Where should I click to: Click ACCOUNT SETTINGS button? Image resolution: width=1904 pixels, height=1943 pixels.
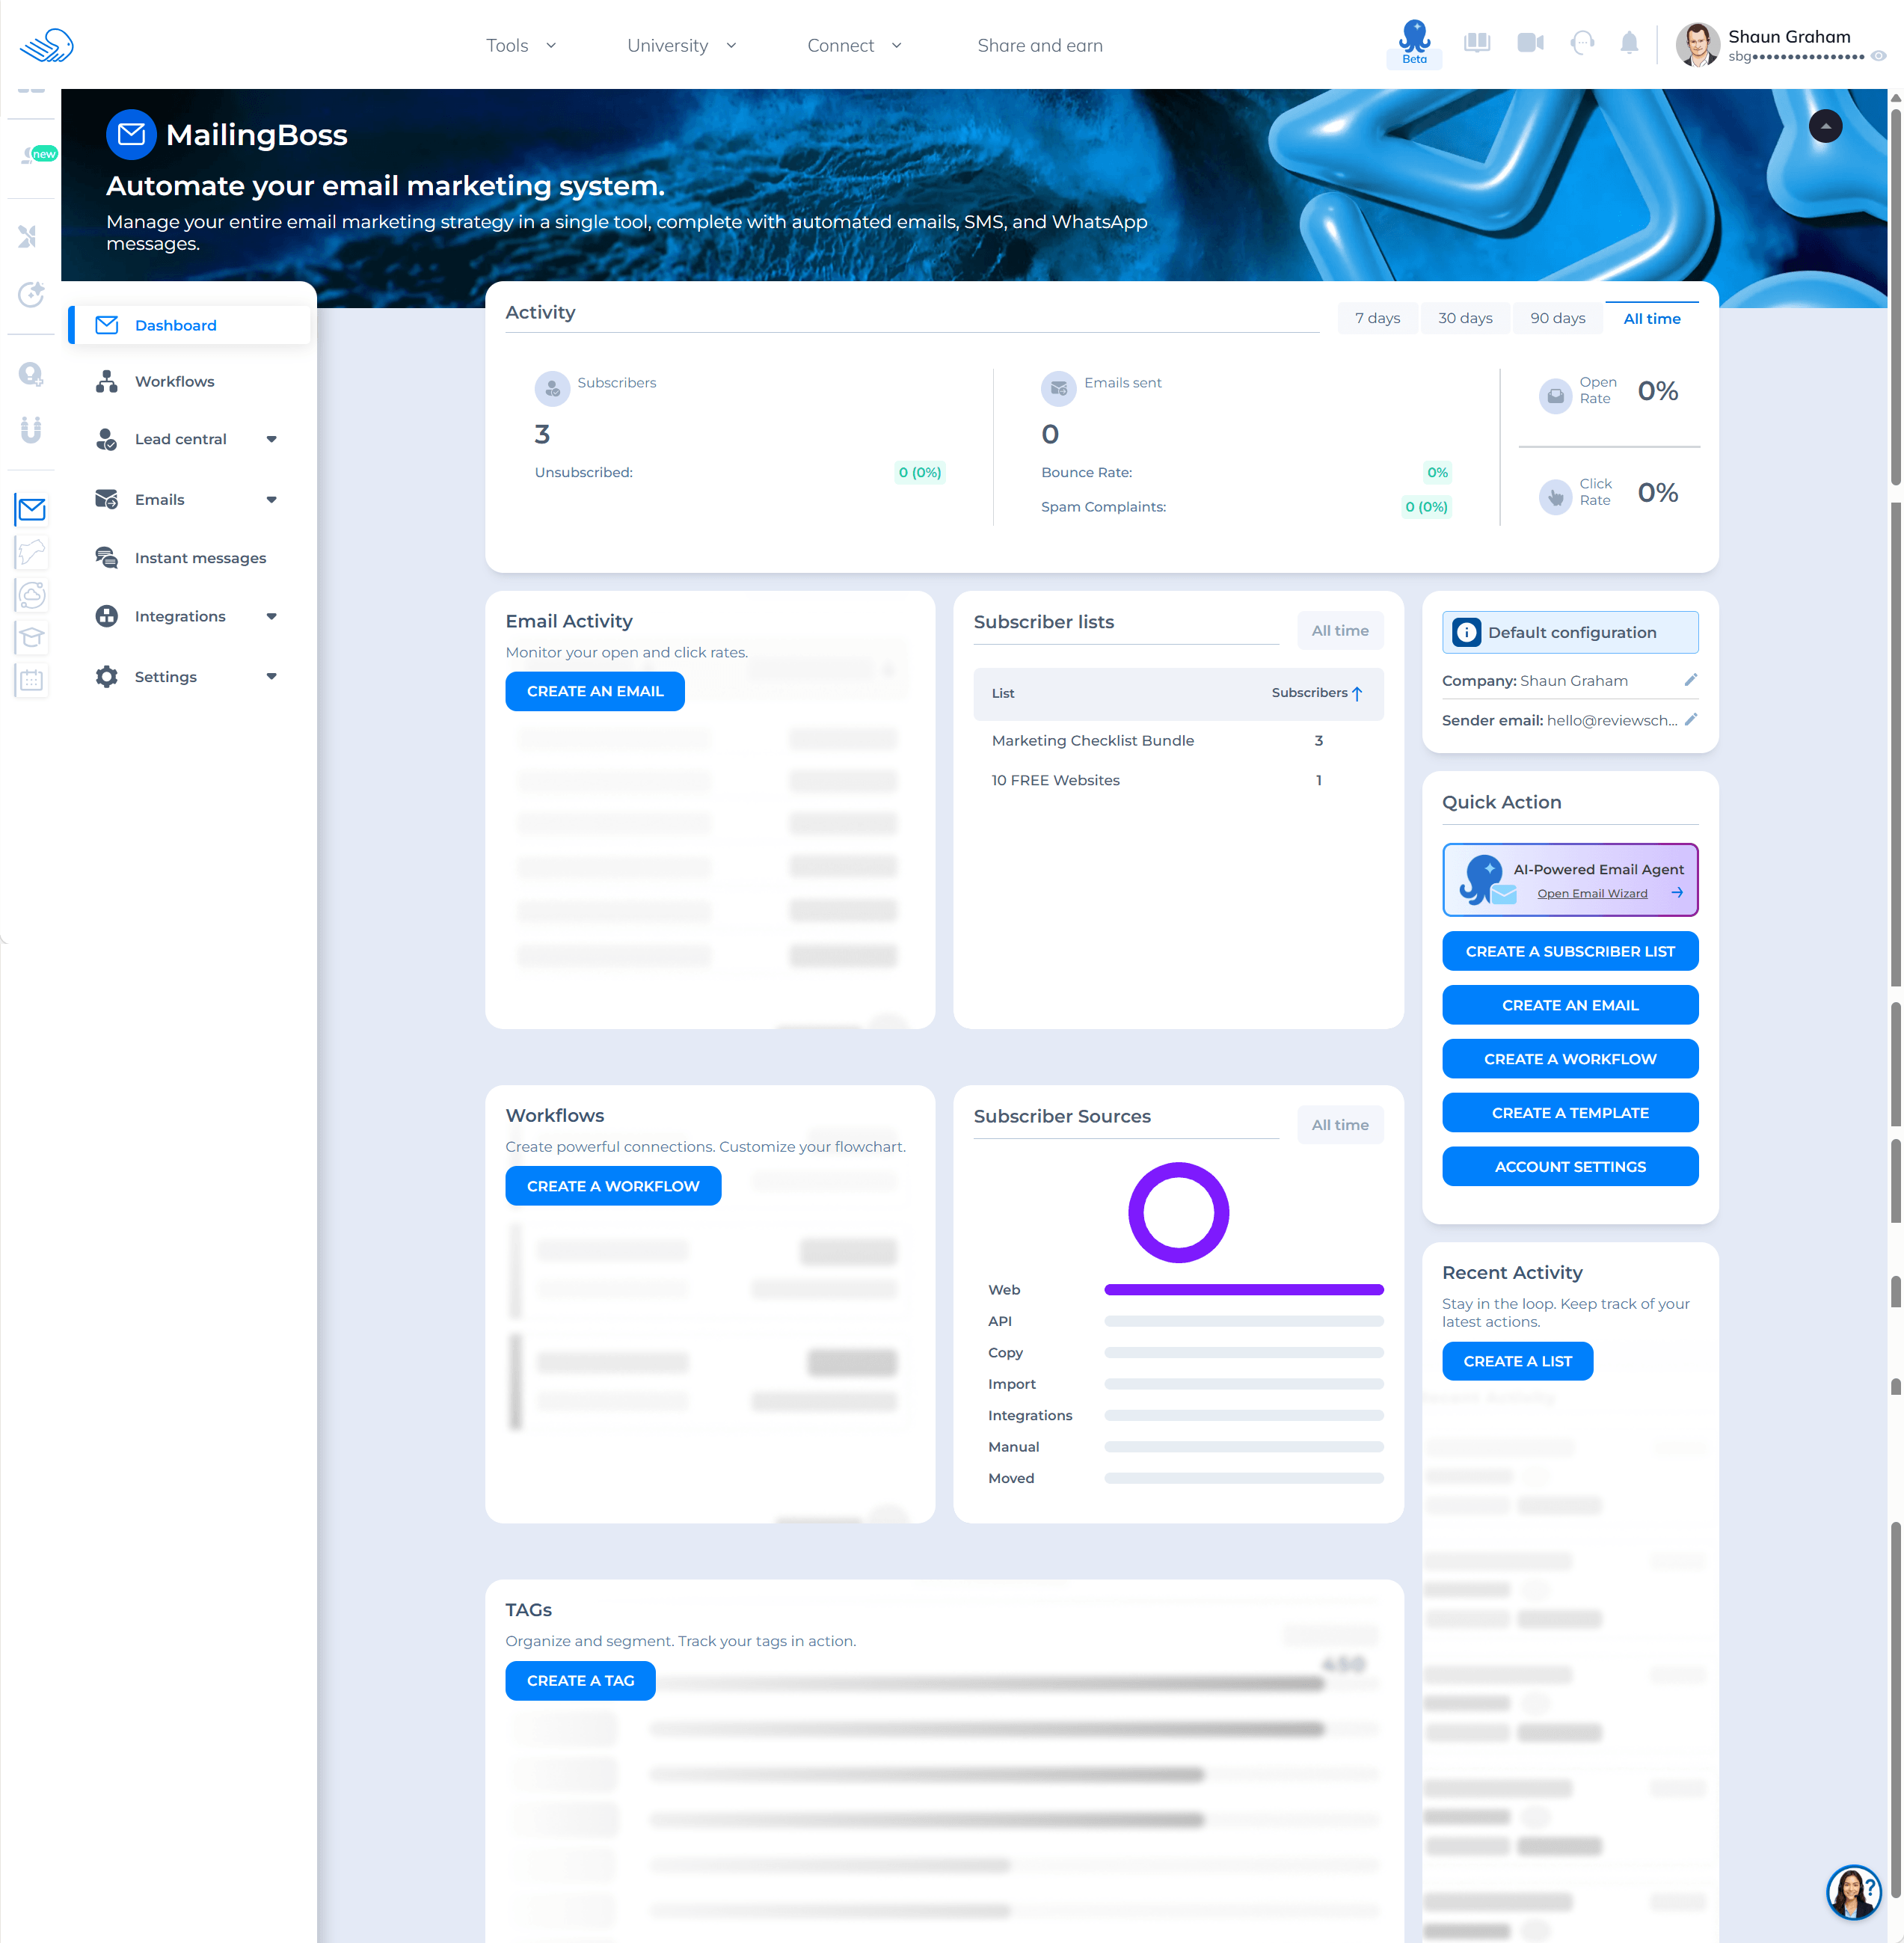[x=1569, y=1166]
